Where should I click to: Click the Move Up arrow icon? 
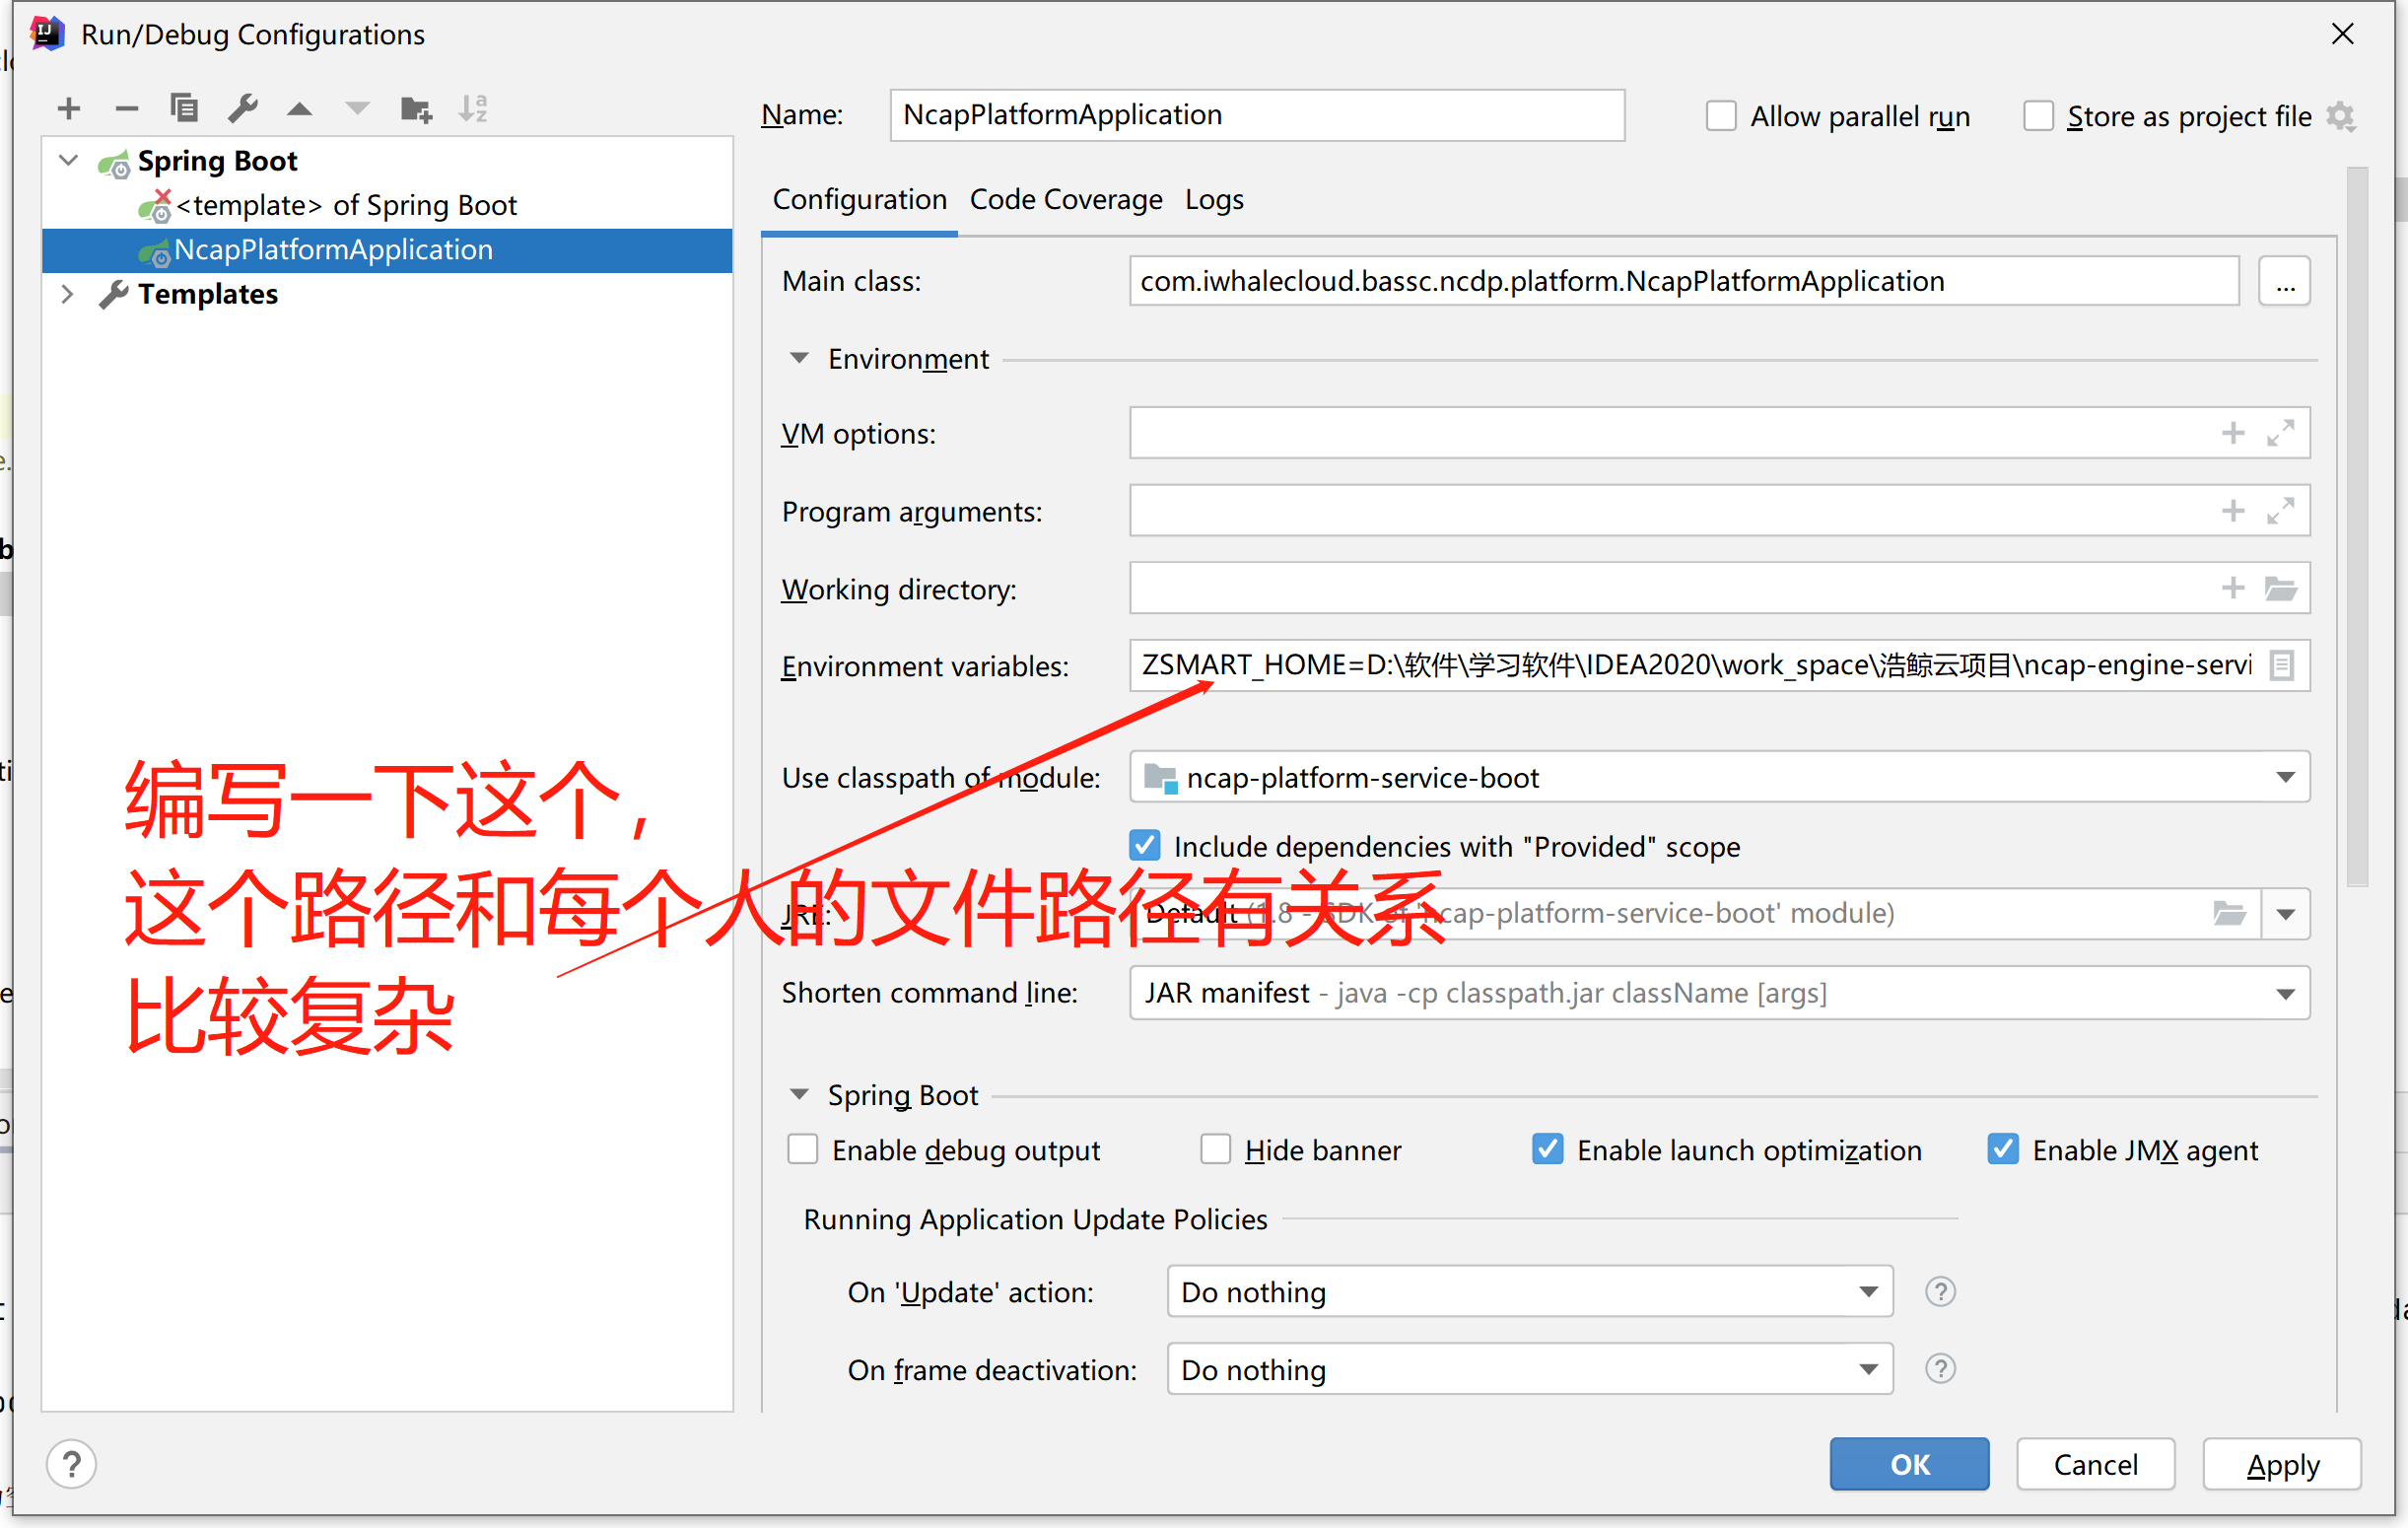coord(299,108)
